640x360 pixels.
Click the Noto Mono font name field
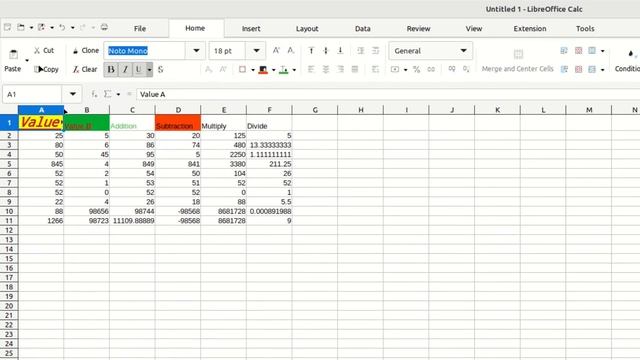(145, 51)
